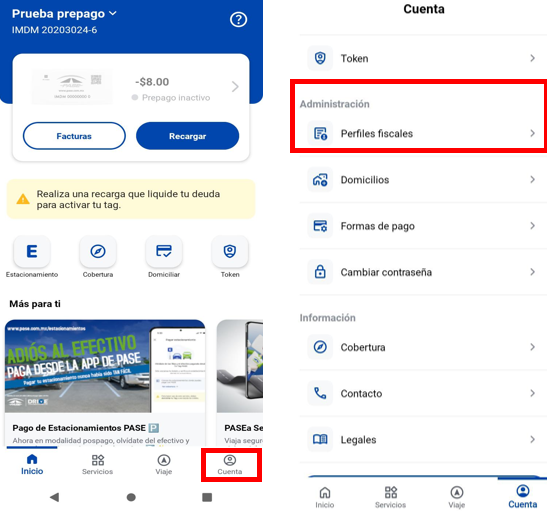547x521 pixels.
Task: Open the Token shield shortcut icon
Action: click(230, 251)
